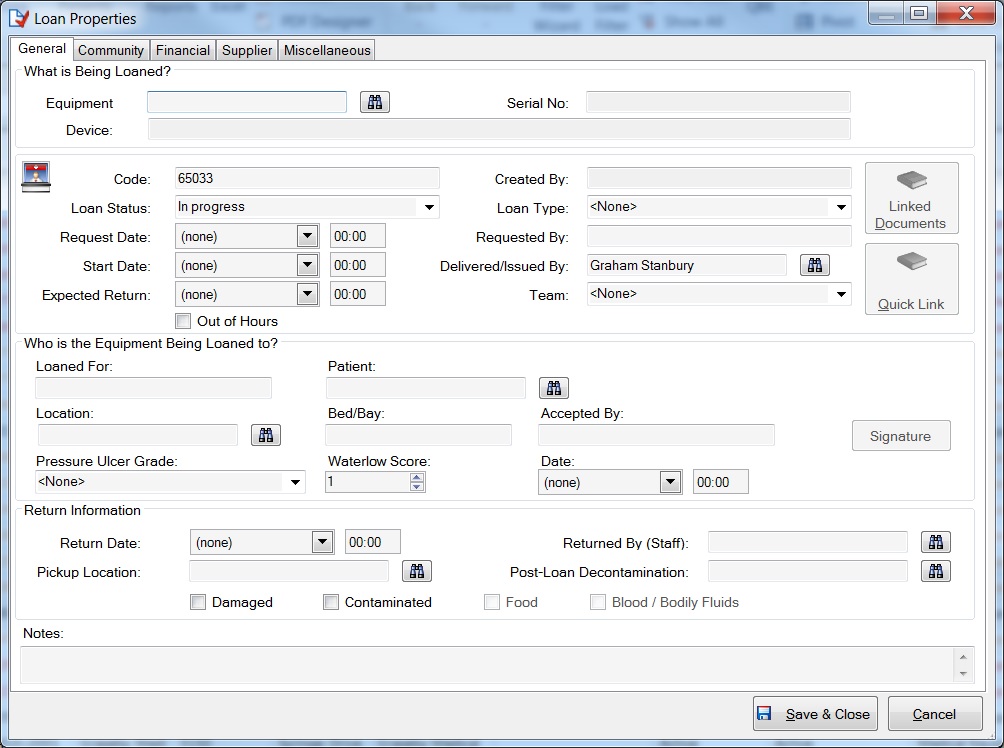Find Pickup Location with binoculars icon
Screen dimensions: 1004x748
click(417, 571)
